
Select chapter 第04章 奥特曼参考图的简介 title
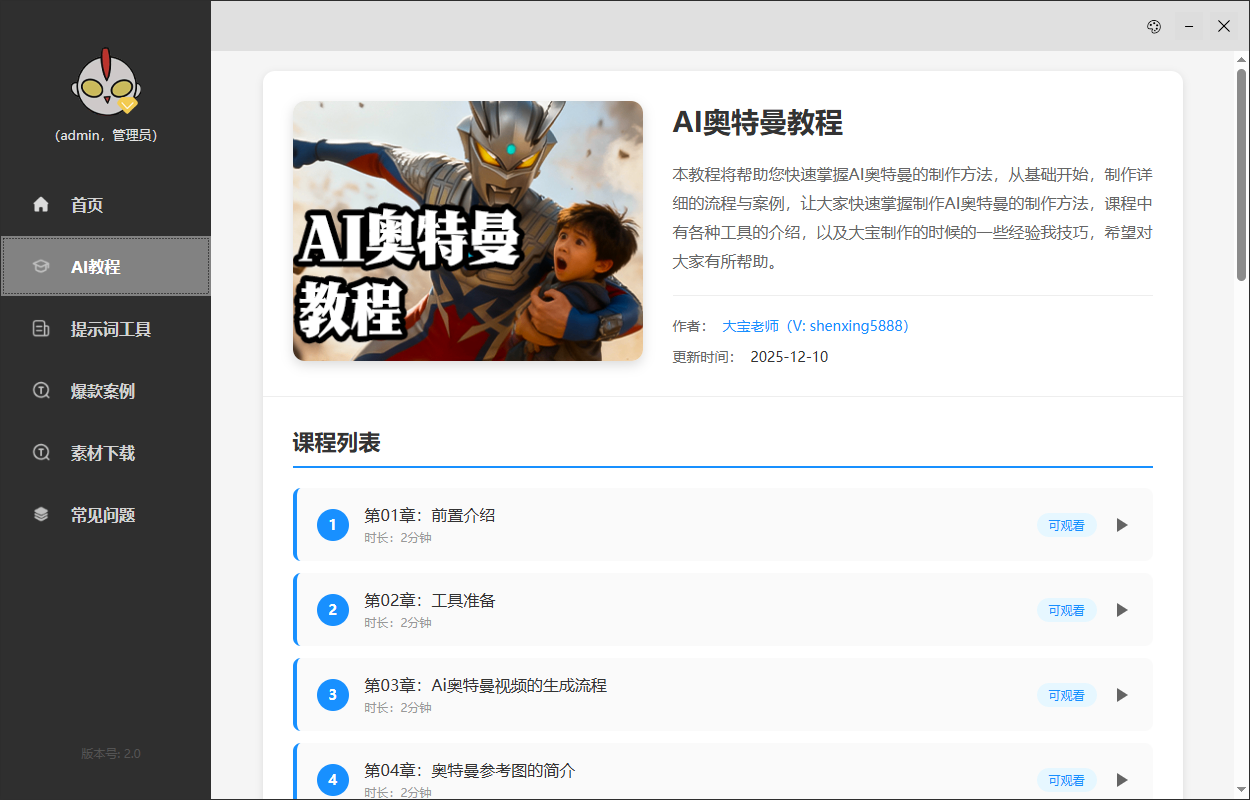point(469,771)
